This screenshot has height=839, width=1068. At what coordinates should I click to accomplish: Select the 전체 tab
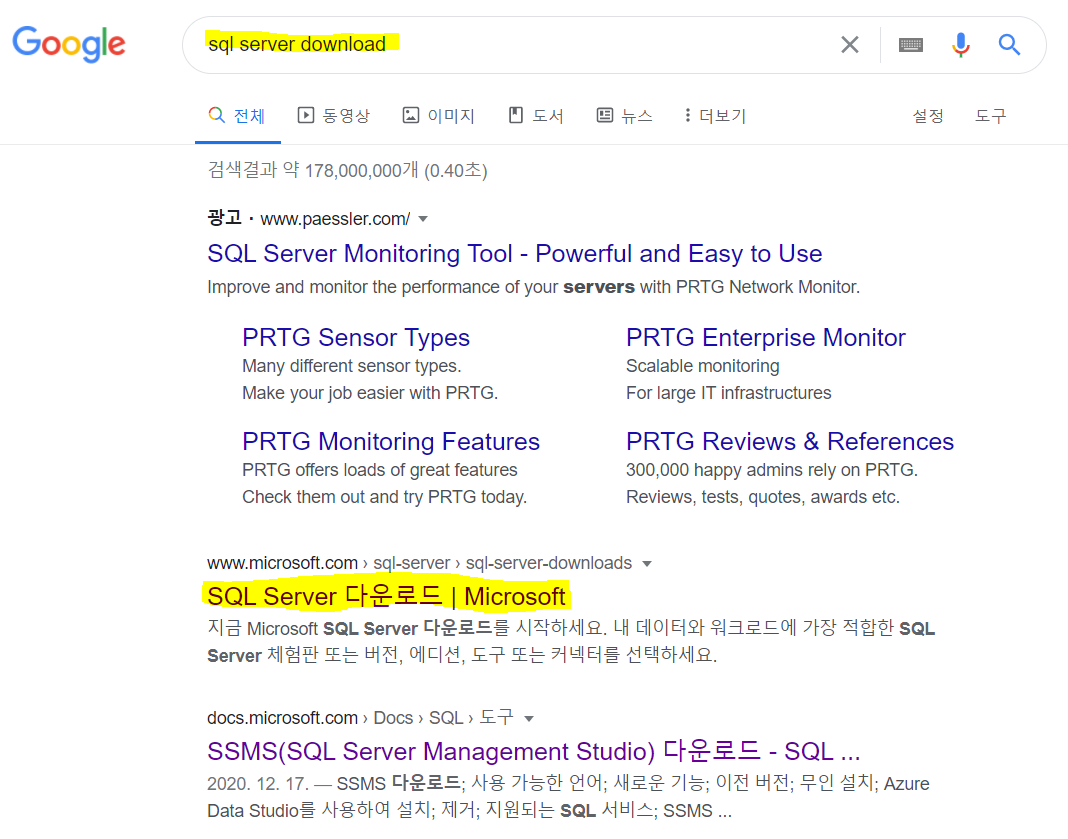237,116
